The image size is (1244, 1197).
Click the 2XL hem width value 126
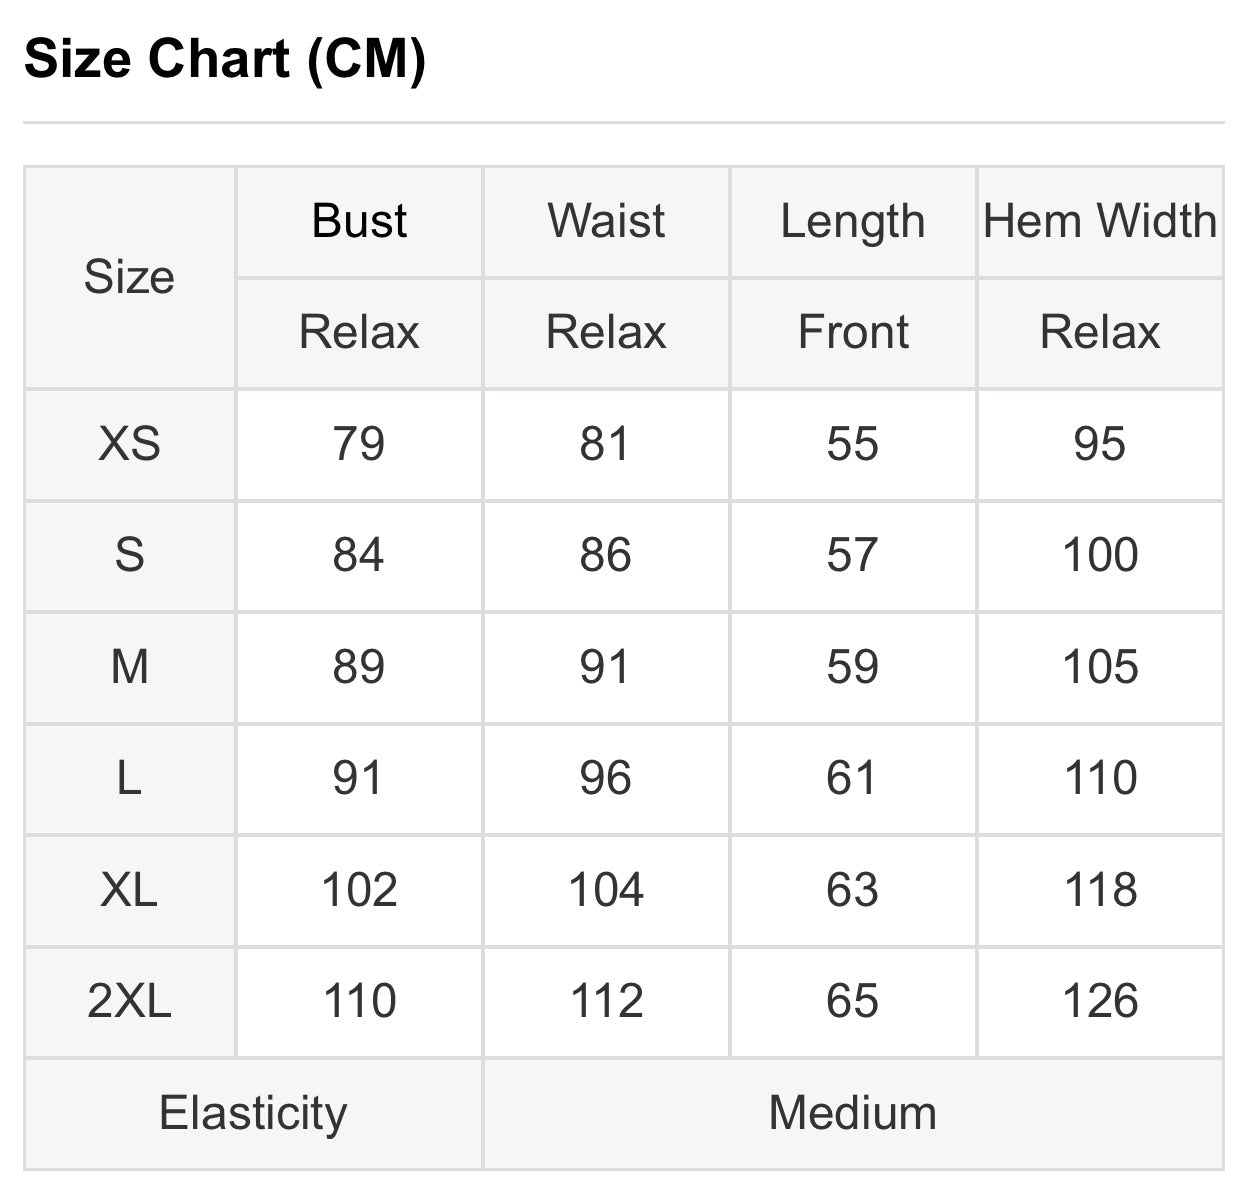click(x=1100, y=1001)
